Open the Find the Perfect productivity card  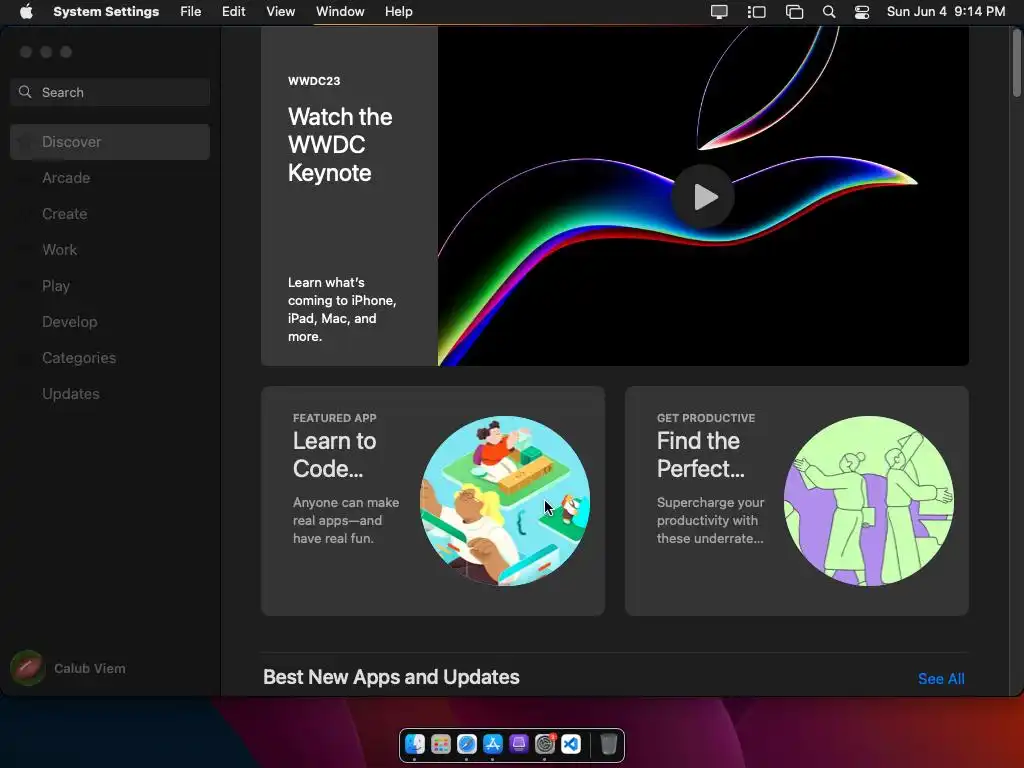pos(797,500)
